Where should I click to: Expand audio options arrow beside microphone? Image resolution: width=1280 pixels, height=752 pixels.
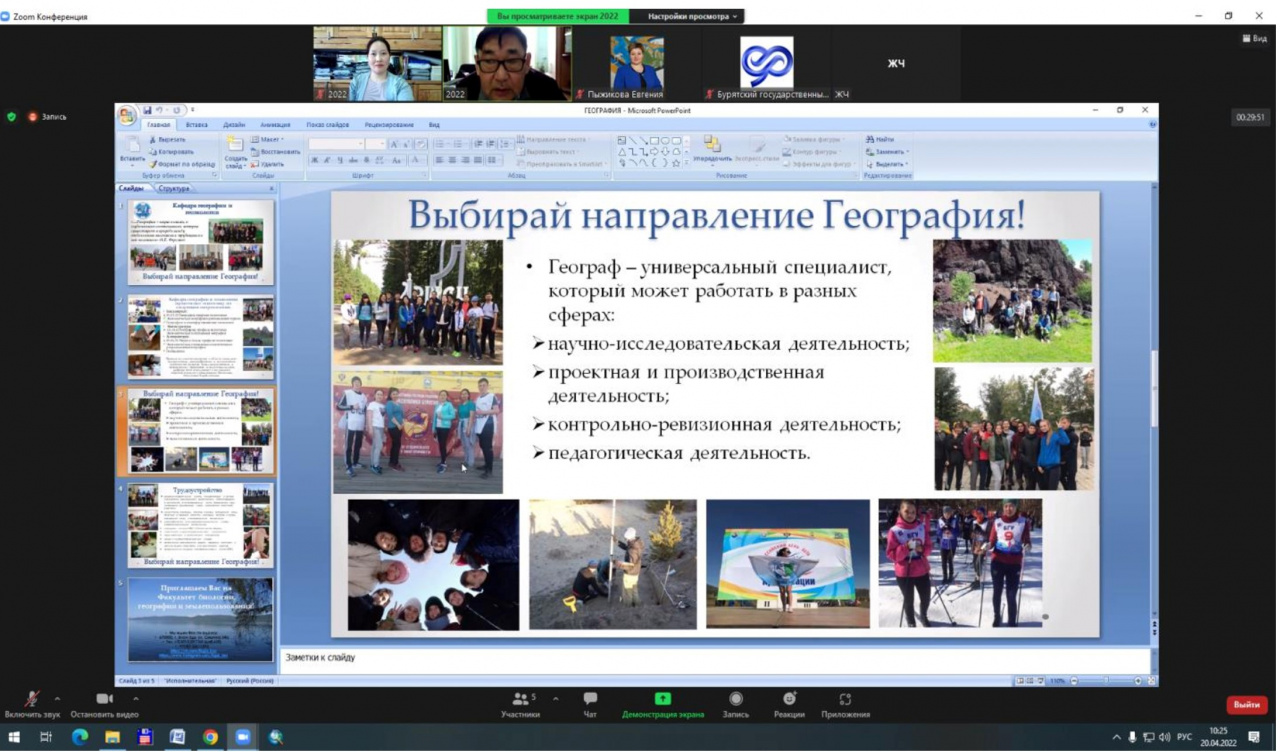(57, 698)
